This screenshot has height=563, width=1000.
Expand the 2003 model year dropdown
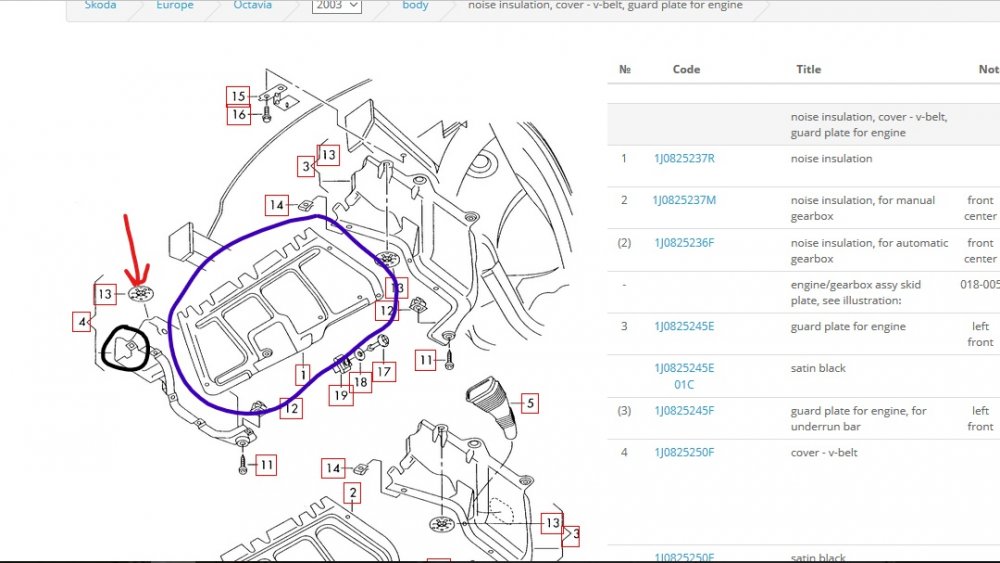(x=337, y=5)
